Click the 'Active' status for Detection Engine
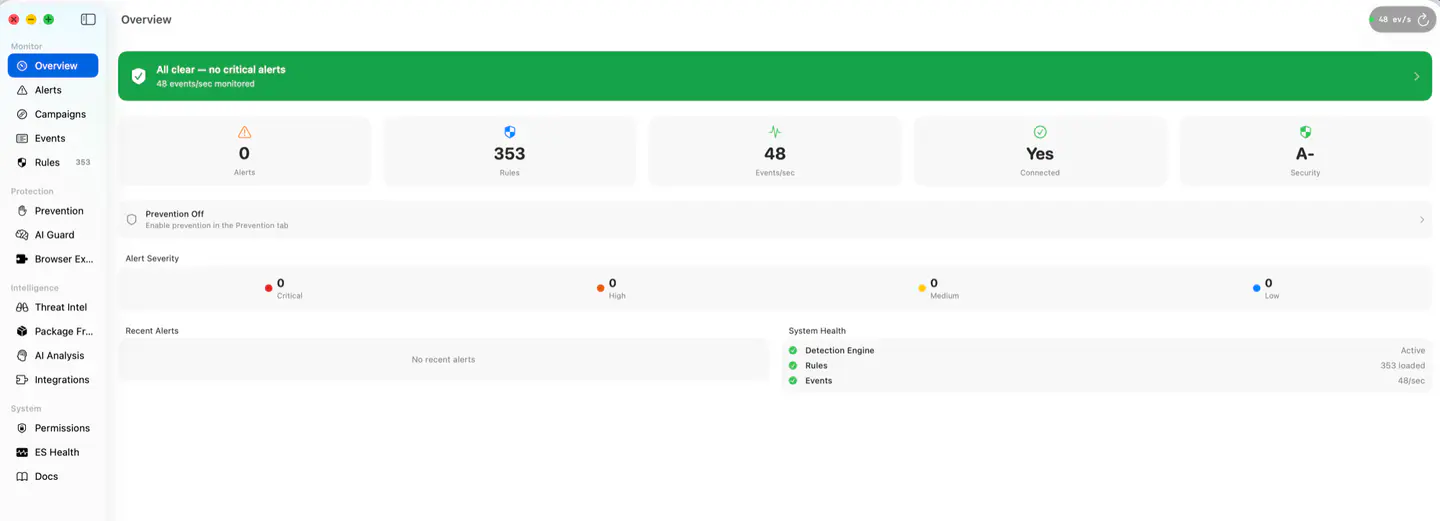This screenshot has height=521, width=1440. pos(1413,351)
